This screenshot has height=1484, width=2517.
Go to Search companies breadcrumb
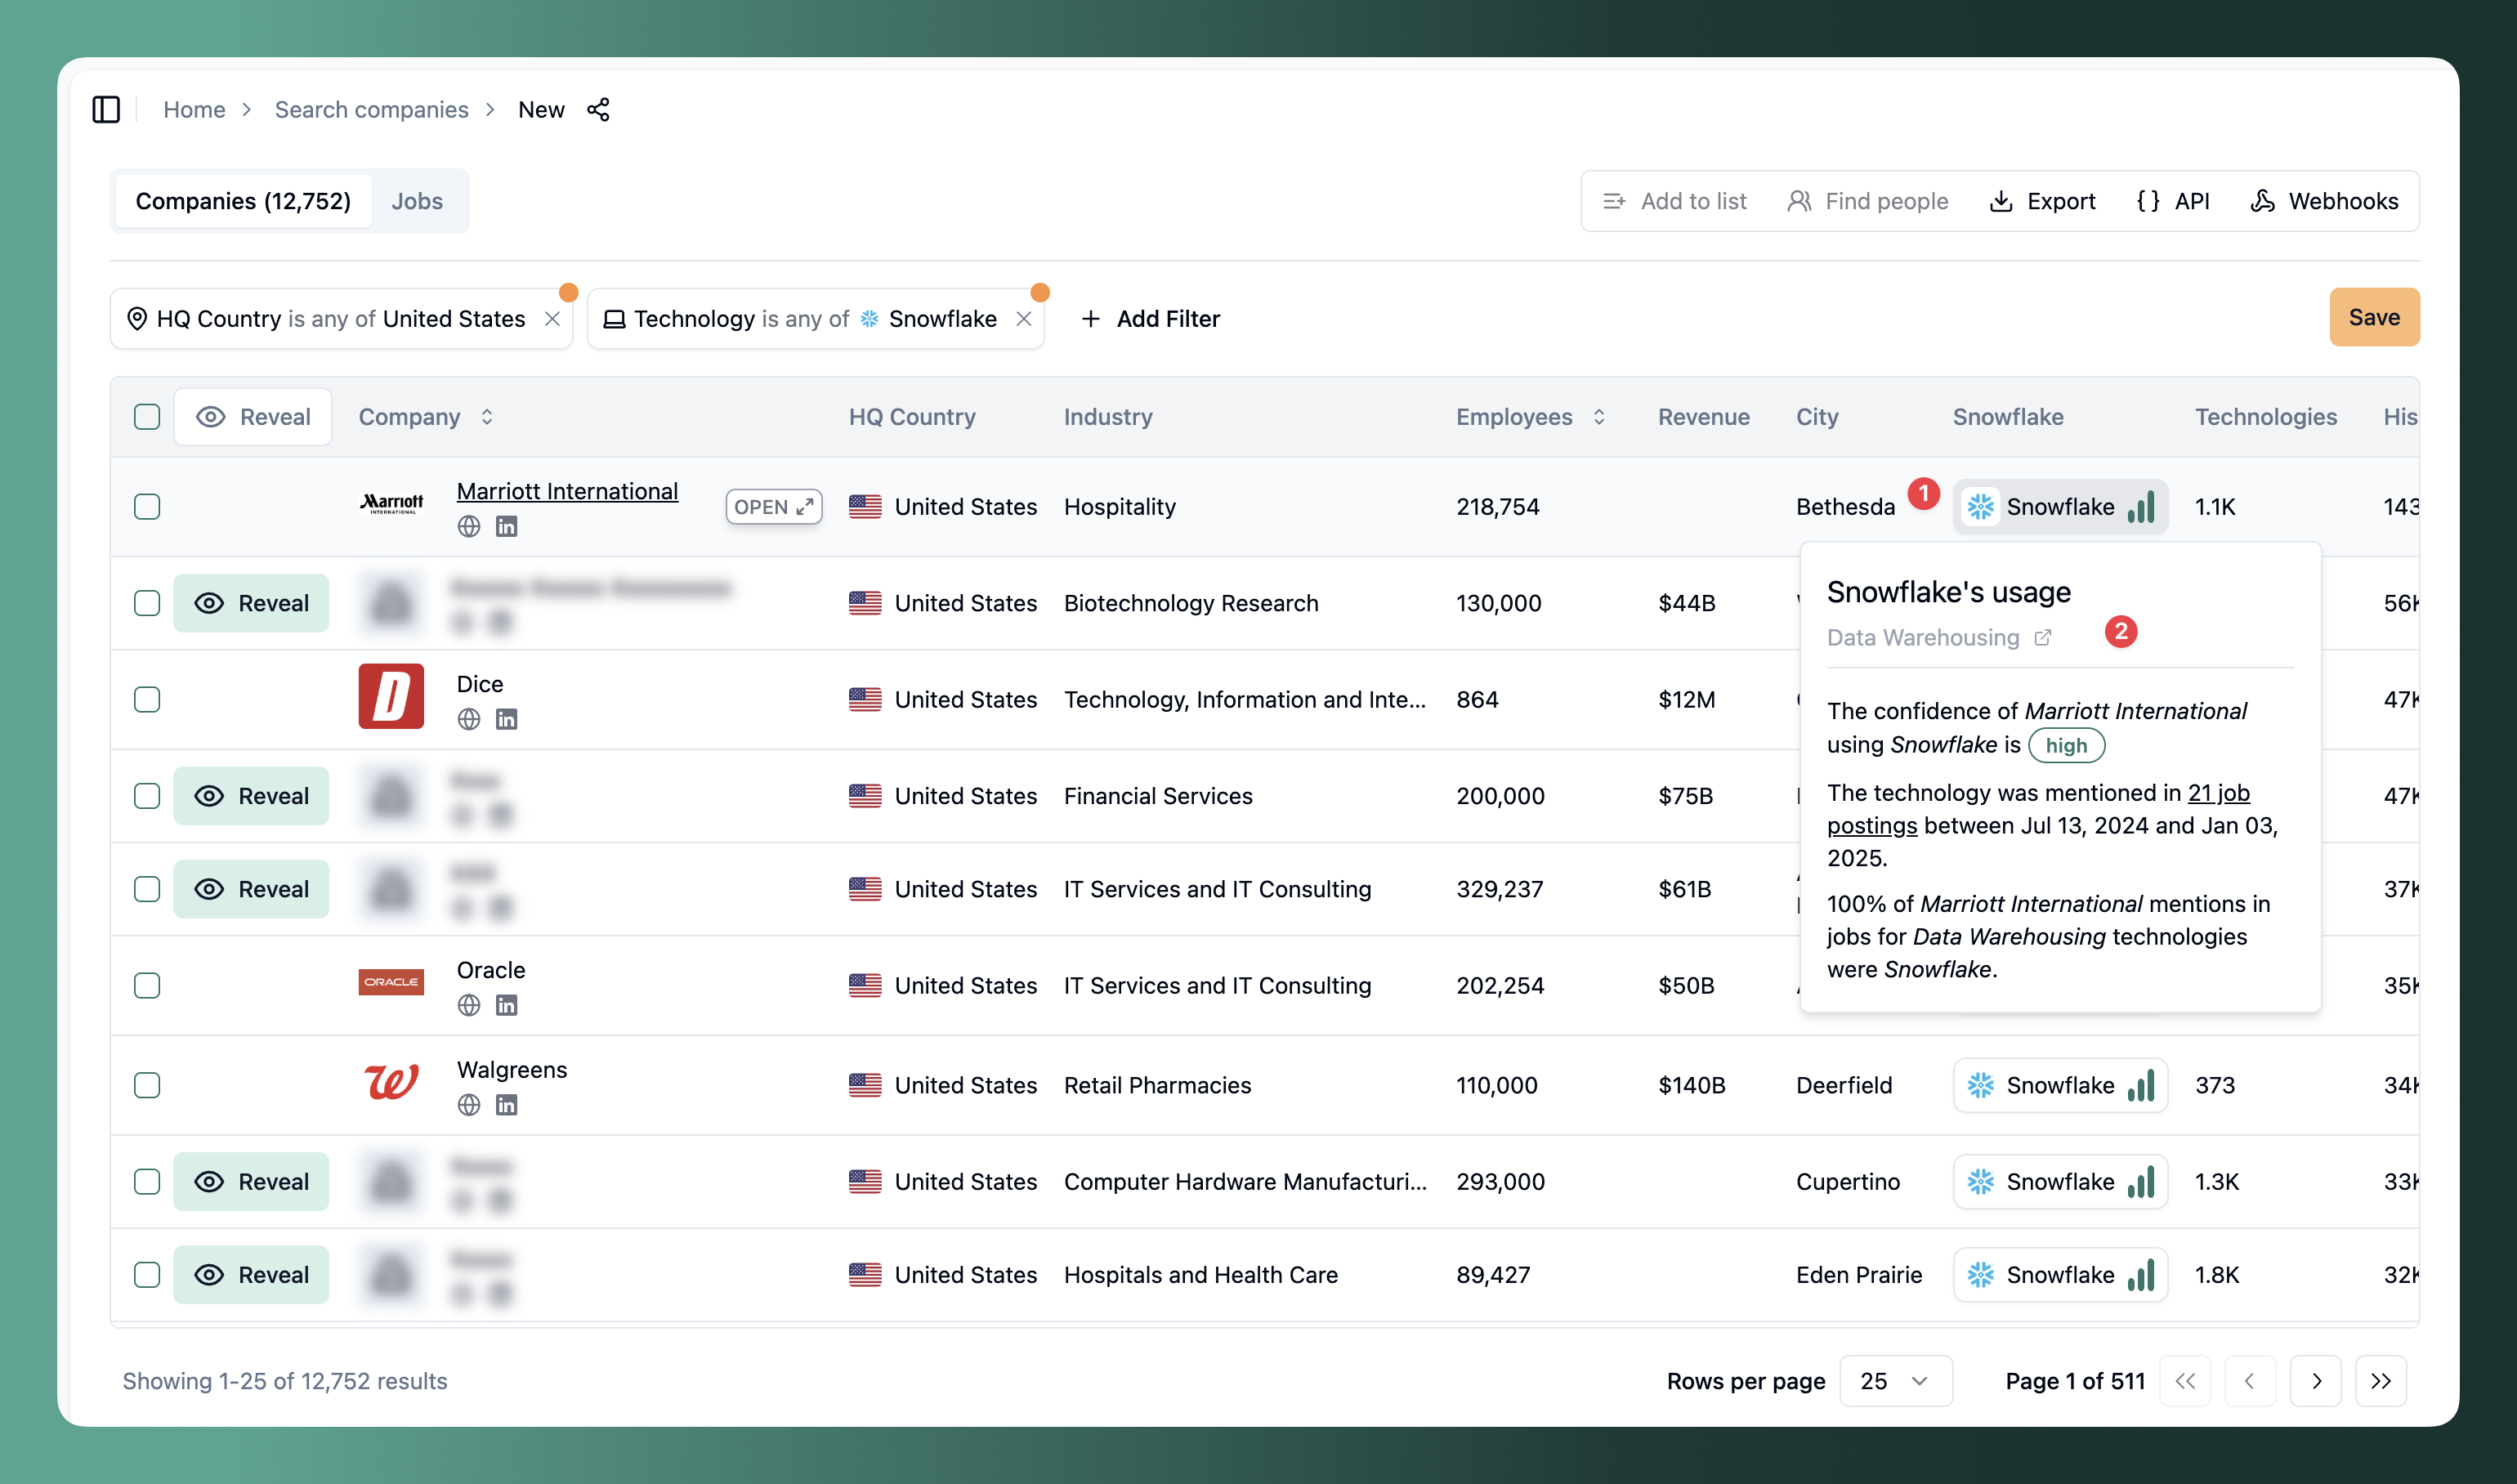(x=371, y=109)
